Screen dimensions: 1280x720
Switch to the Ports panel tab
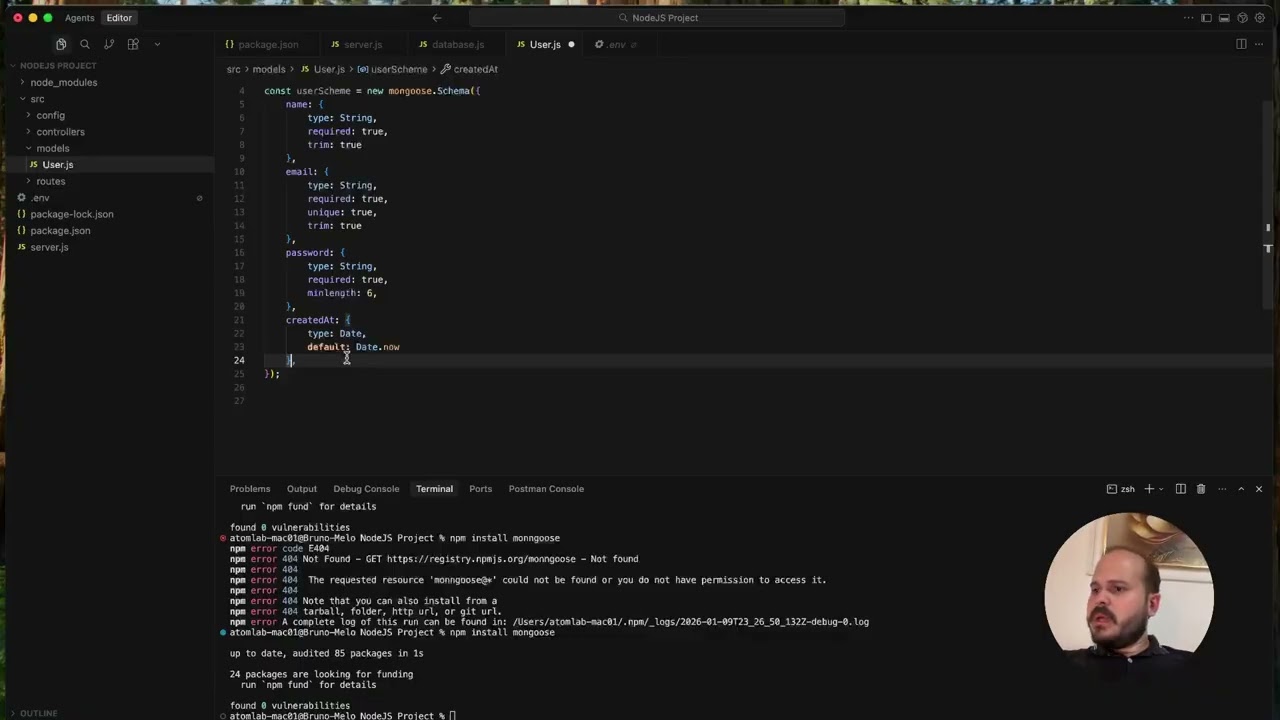point(481,489)
